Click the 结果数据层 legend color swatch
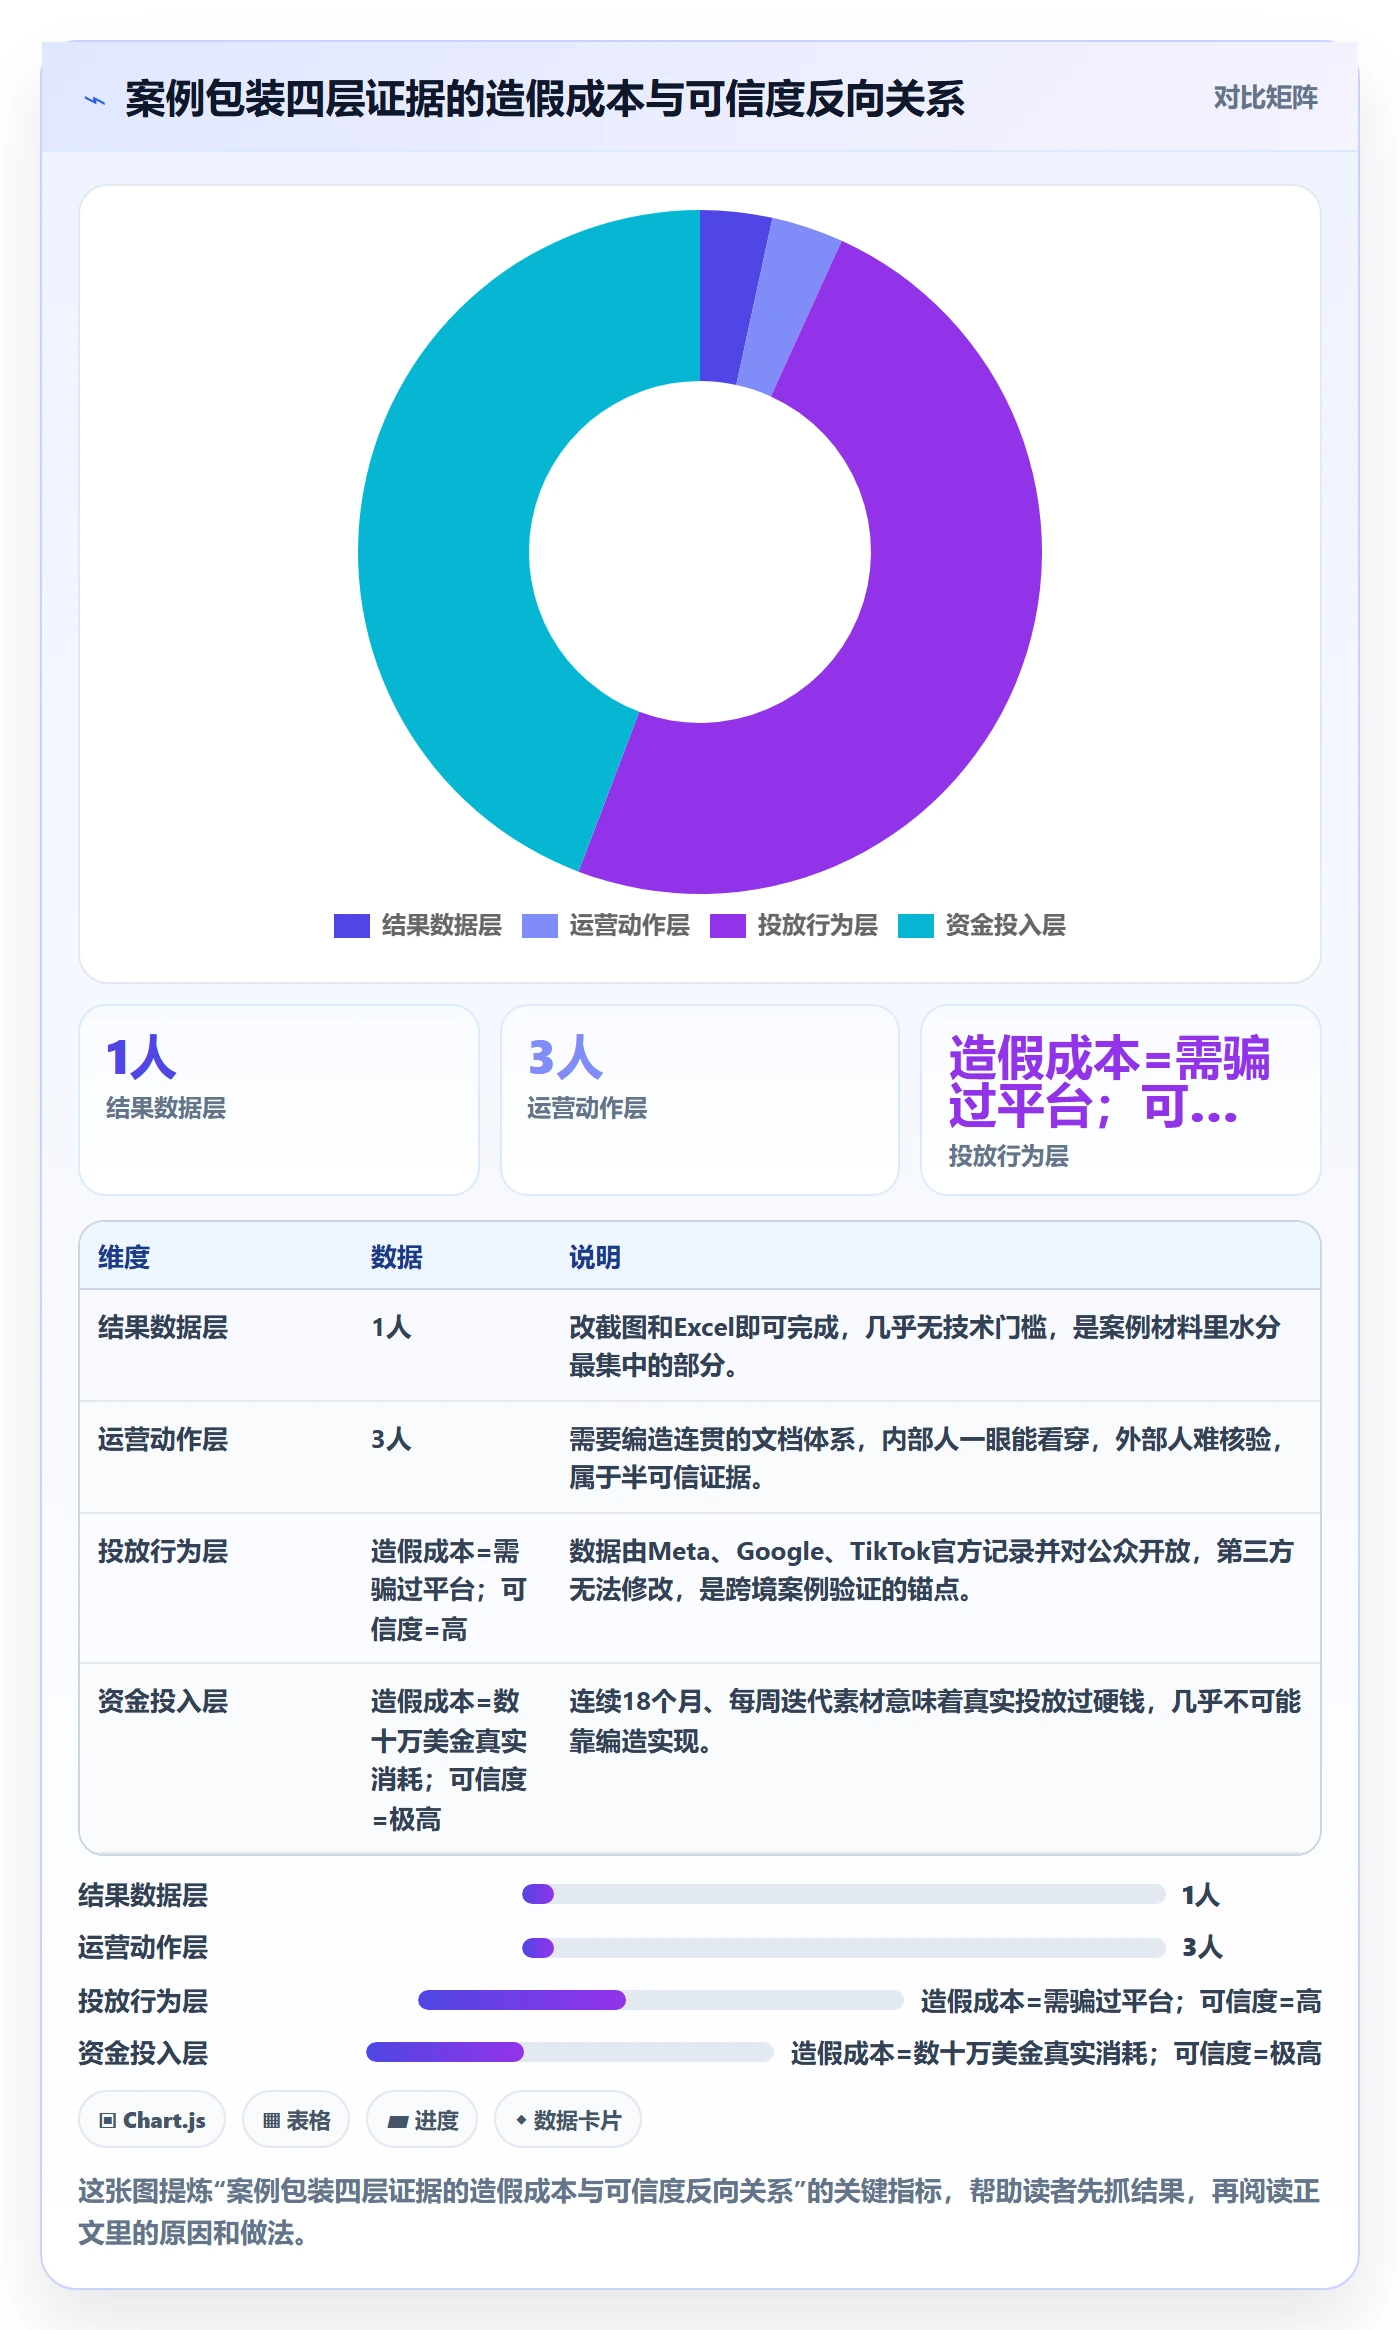This screenshot has width=1400, height=2330. (x=351, y=926)
